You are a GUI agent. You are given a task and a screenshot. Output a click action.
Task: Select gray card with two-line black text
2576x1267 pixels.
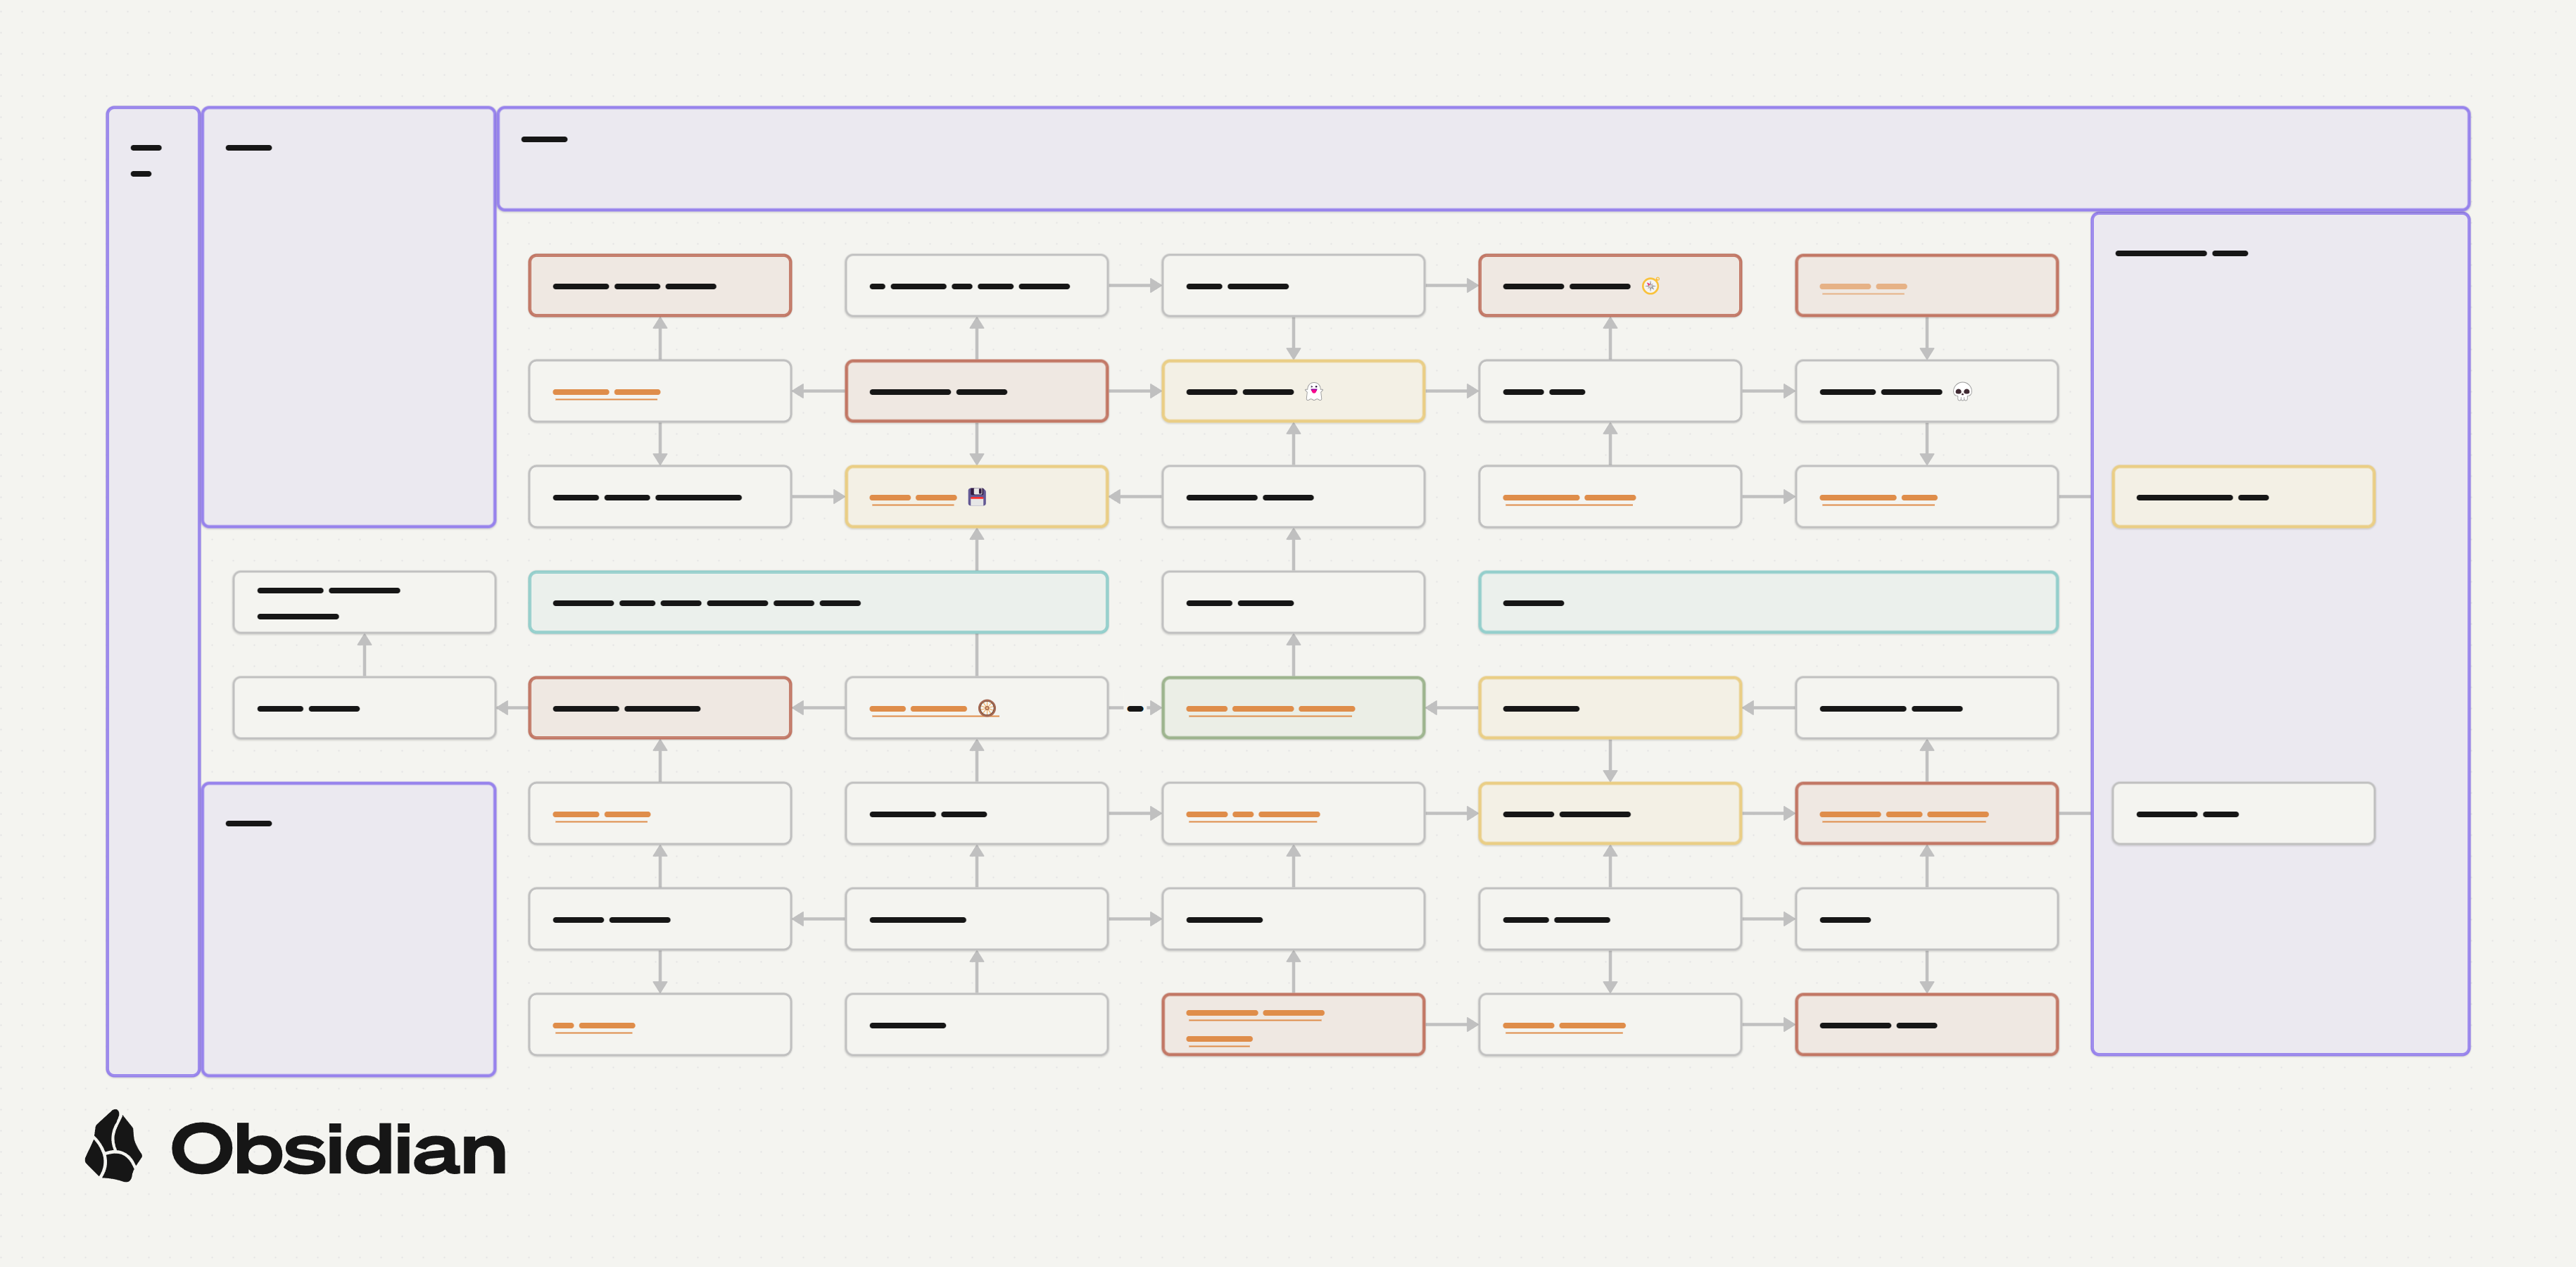pyautogui.click(x=364, y=603)
